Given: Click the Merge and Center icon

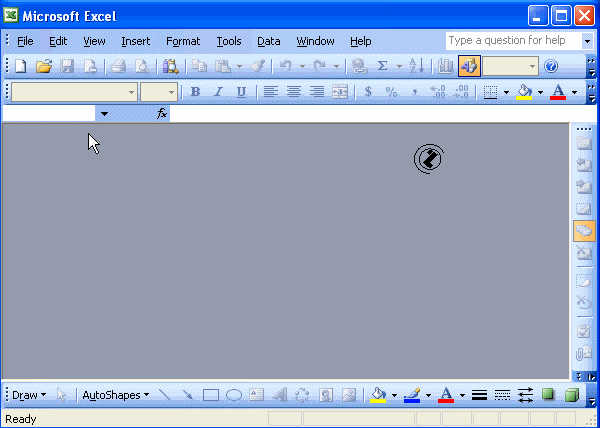Looking at the screenshot, I should (x=340, y=92).
